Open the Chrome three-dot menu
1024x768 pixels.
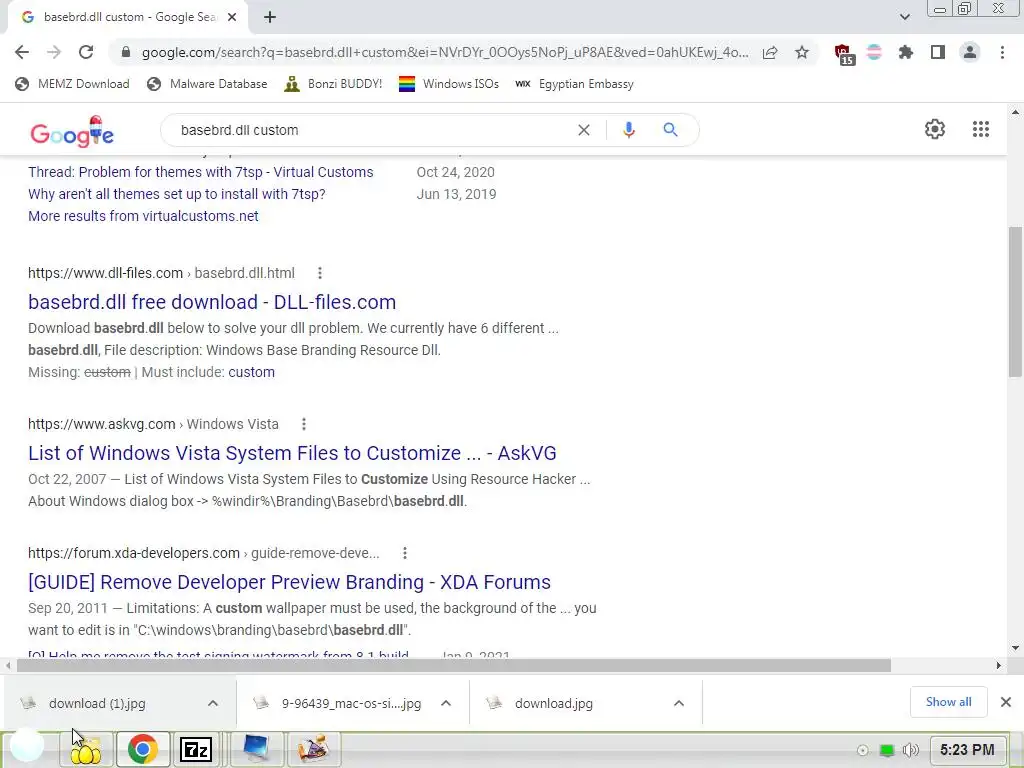point(1002,52)
